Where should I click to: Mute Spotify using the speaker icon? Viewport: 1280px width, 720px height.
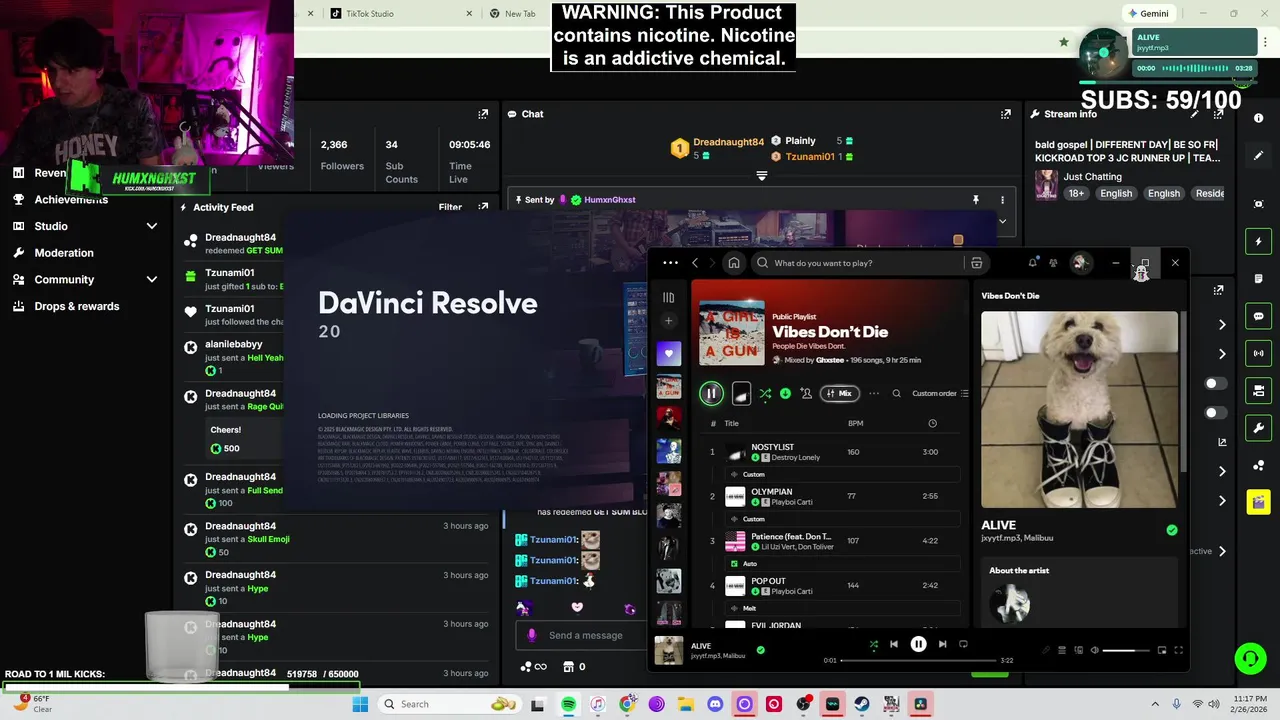coord(1094,651)
